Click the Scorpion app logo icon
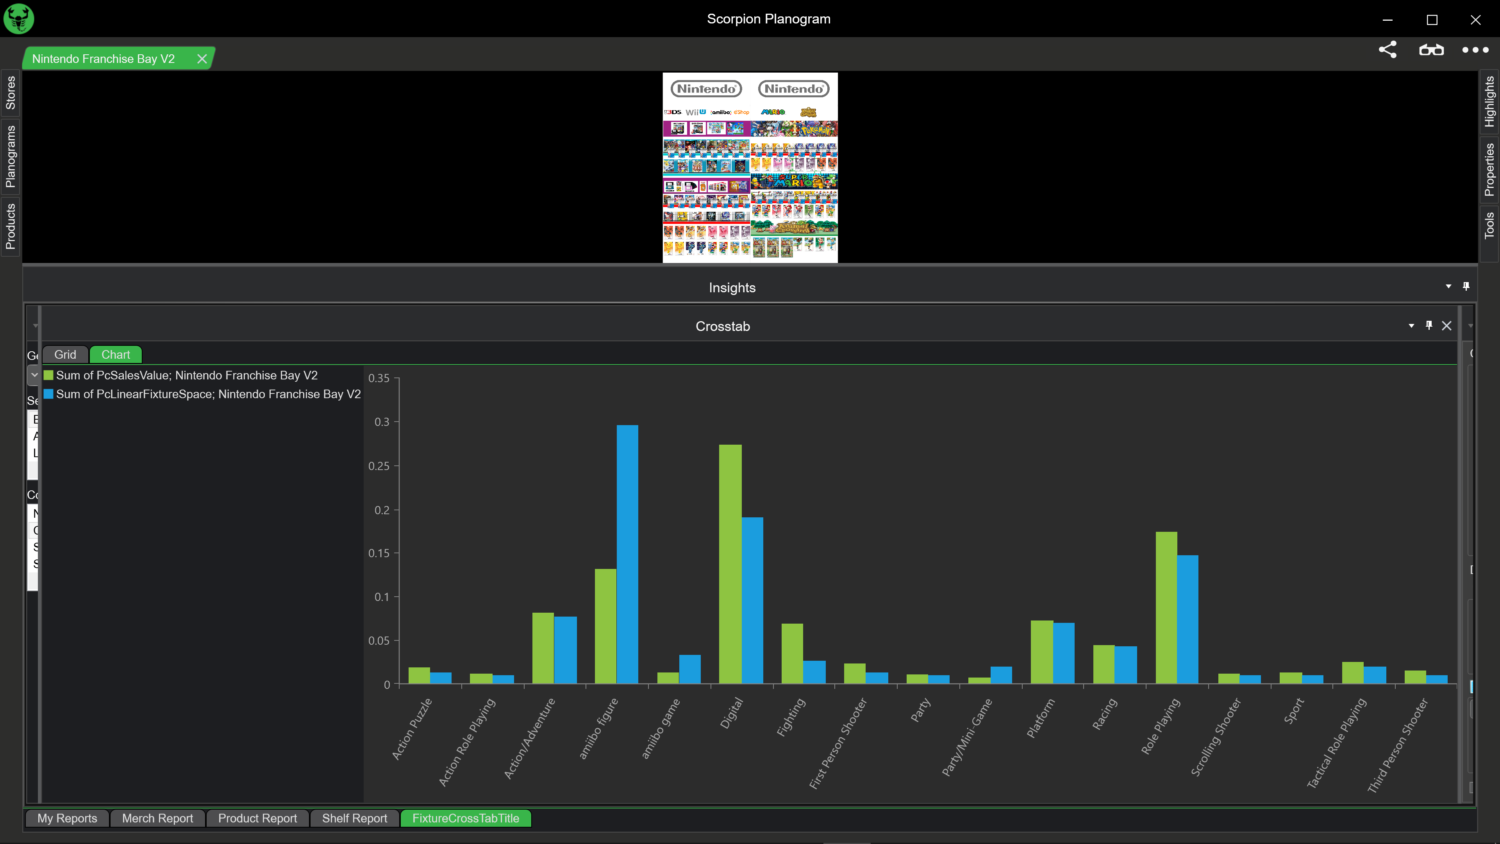The width and height of the screenshot is (1500, 844). click(18, 18)
